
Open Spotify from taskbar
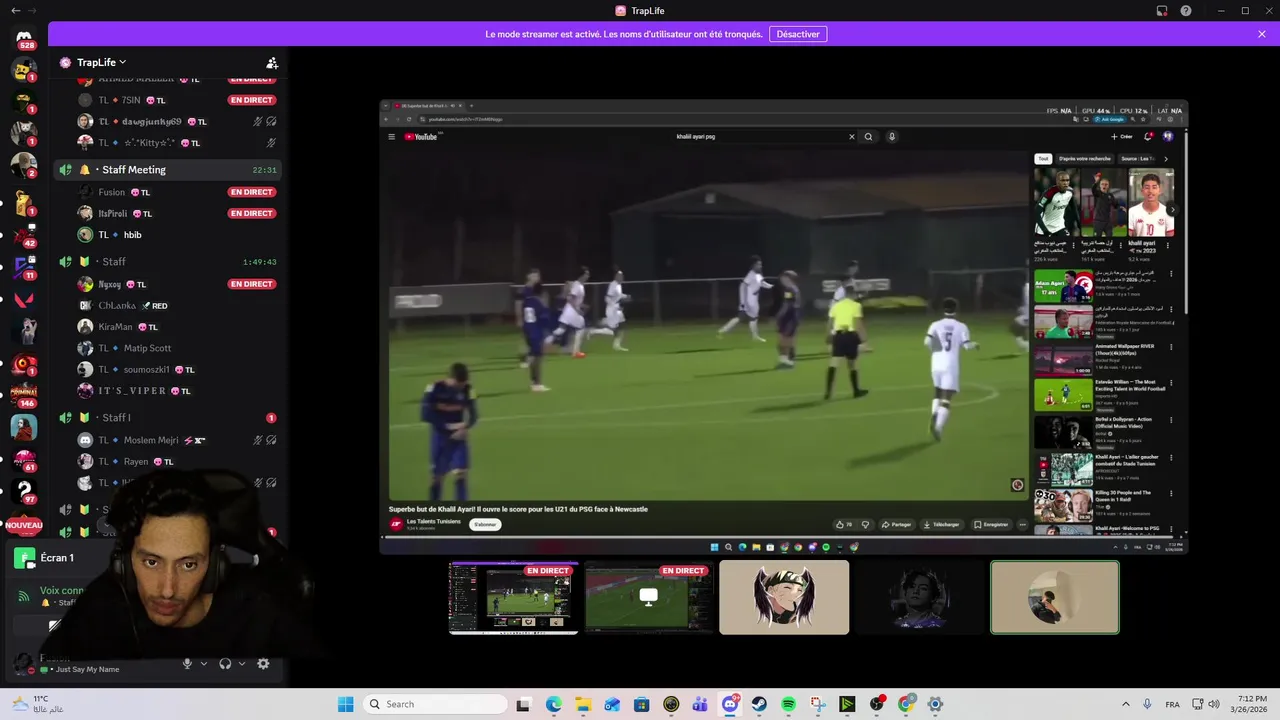pyautogui.click(x=788, y=704)
